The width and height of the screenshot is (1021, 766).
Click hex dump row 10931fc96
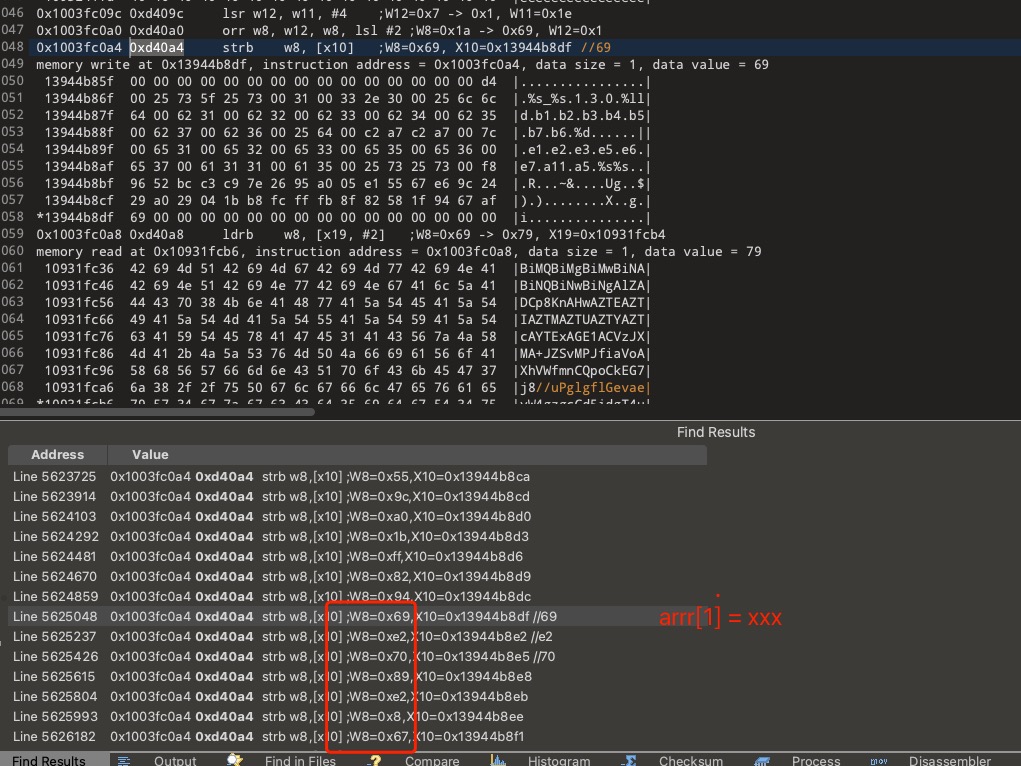(348, 370)
